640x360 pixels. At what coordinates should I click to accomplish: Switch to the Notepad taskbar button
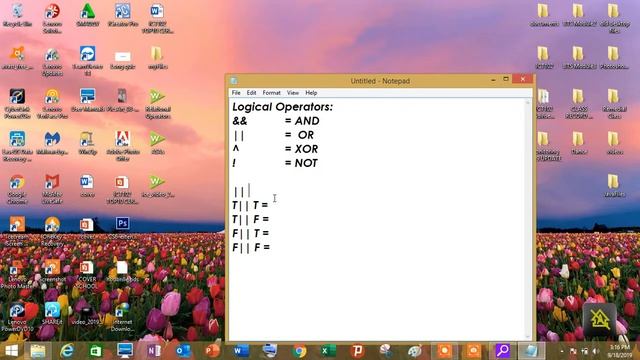(x=531, y=351)
